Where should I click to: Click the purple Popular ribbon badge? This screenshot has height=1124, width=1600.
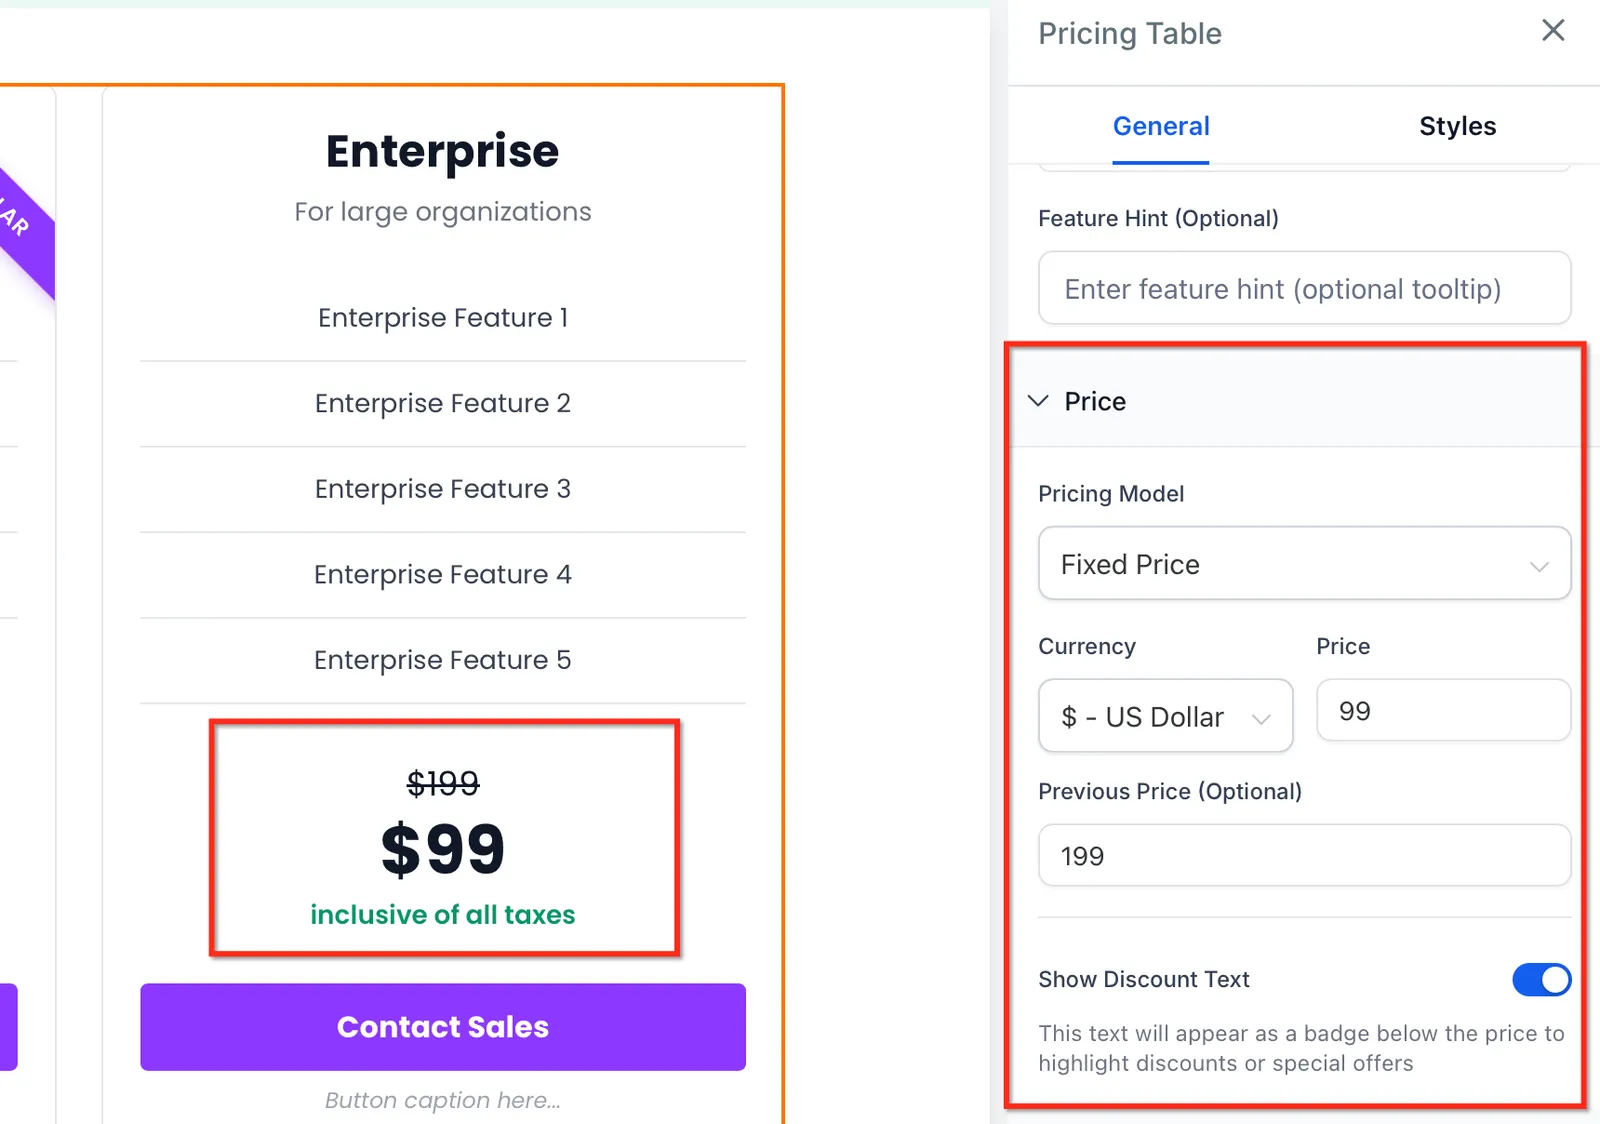pyautogui.click(x=22, y=230)
